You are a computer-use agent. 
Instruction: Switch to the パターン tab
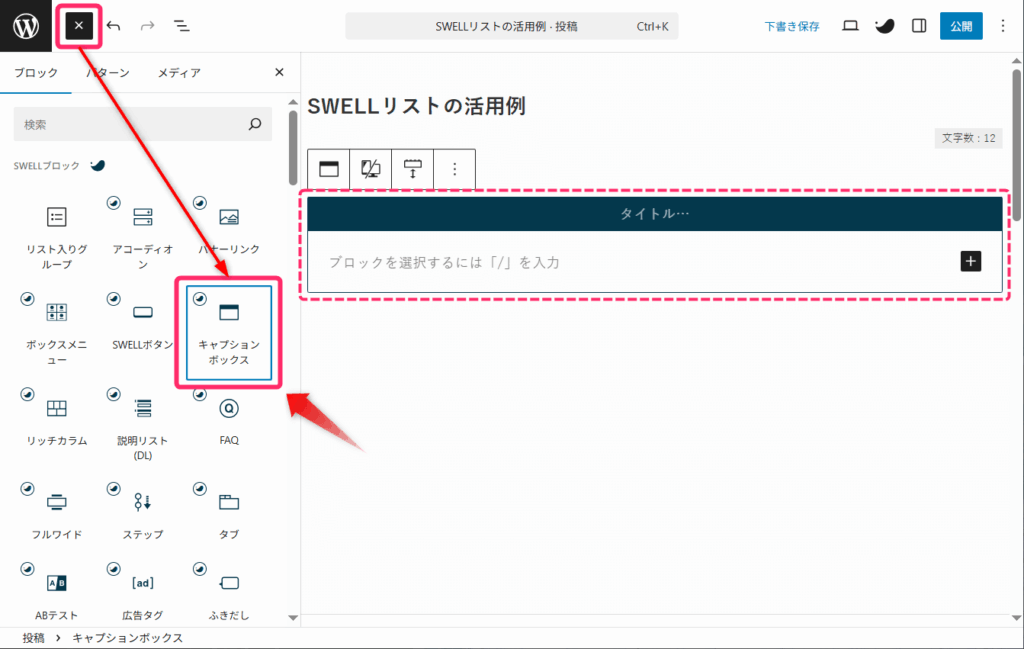108,72
